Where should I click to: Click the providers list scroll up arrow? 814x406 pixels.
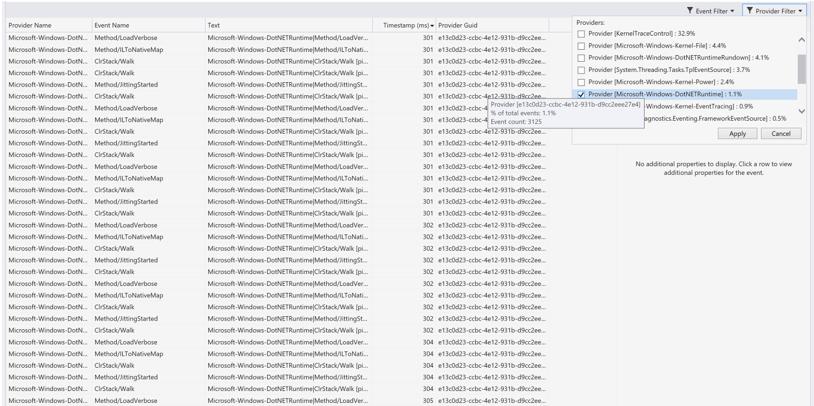pyautogui.click(x=802, y=40)
